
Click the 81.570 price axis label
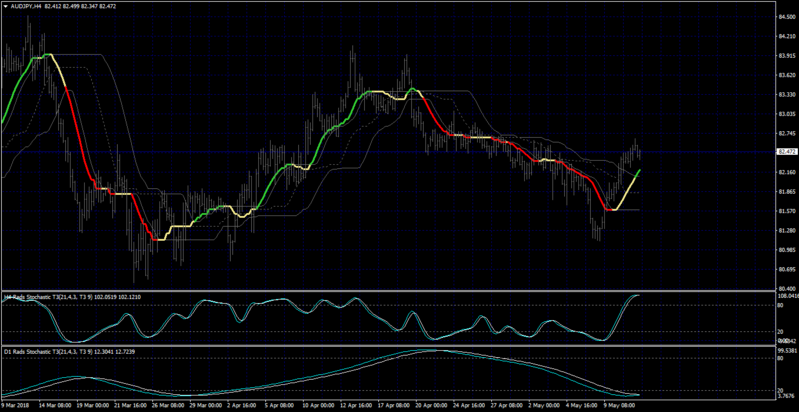(x=787, y=211)
